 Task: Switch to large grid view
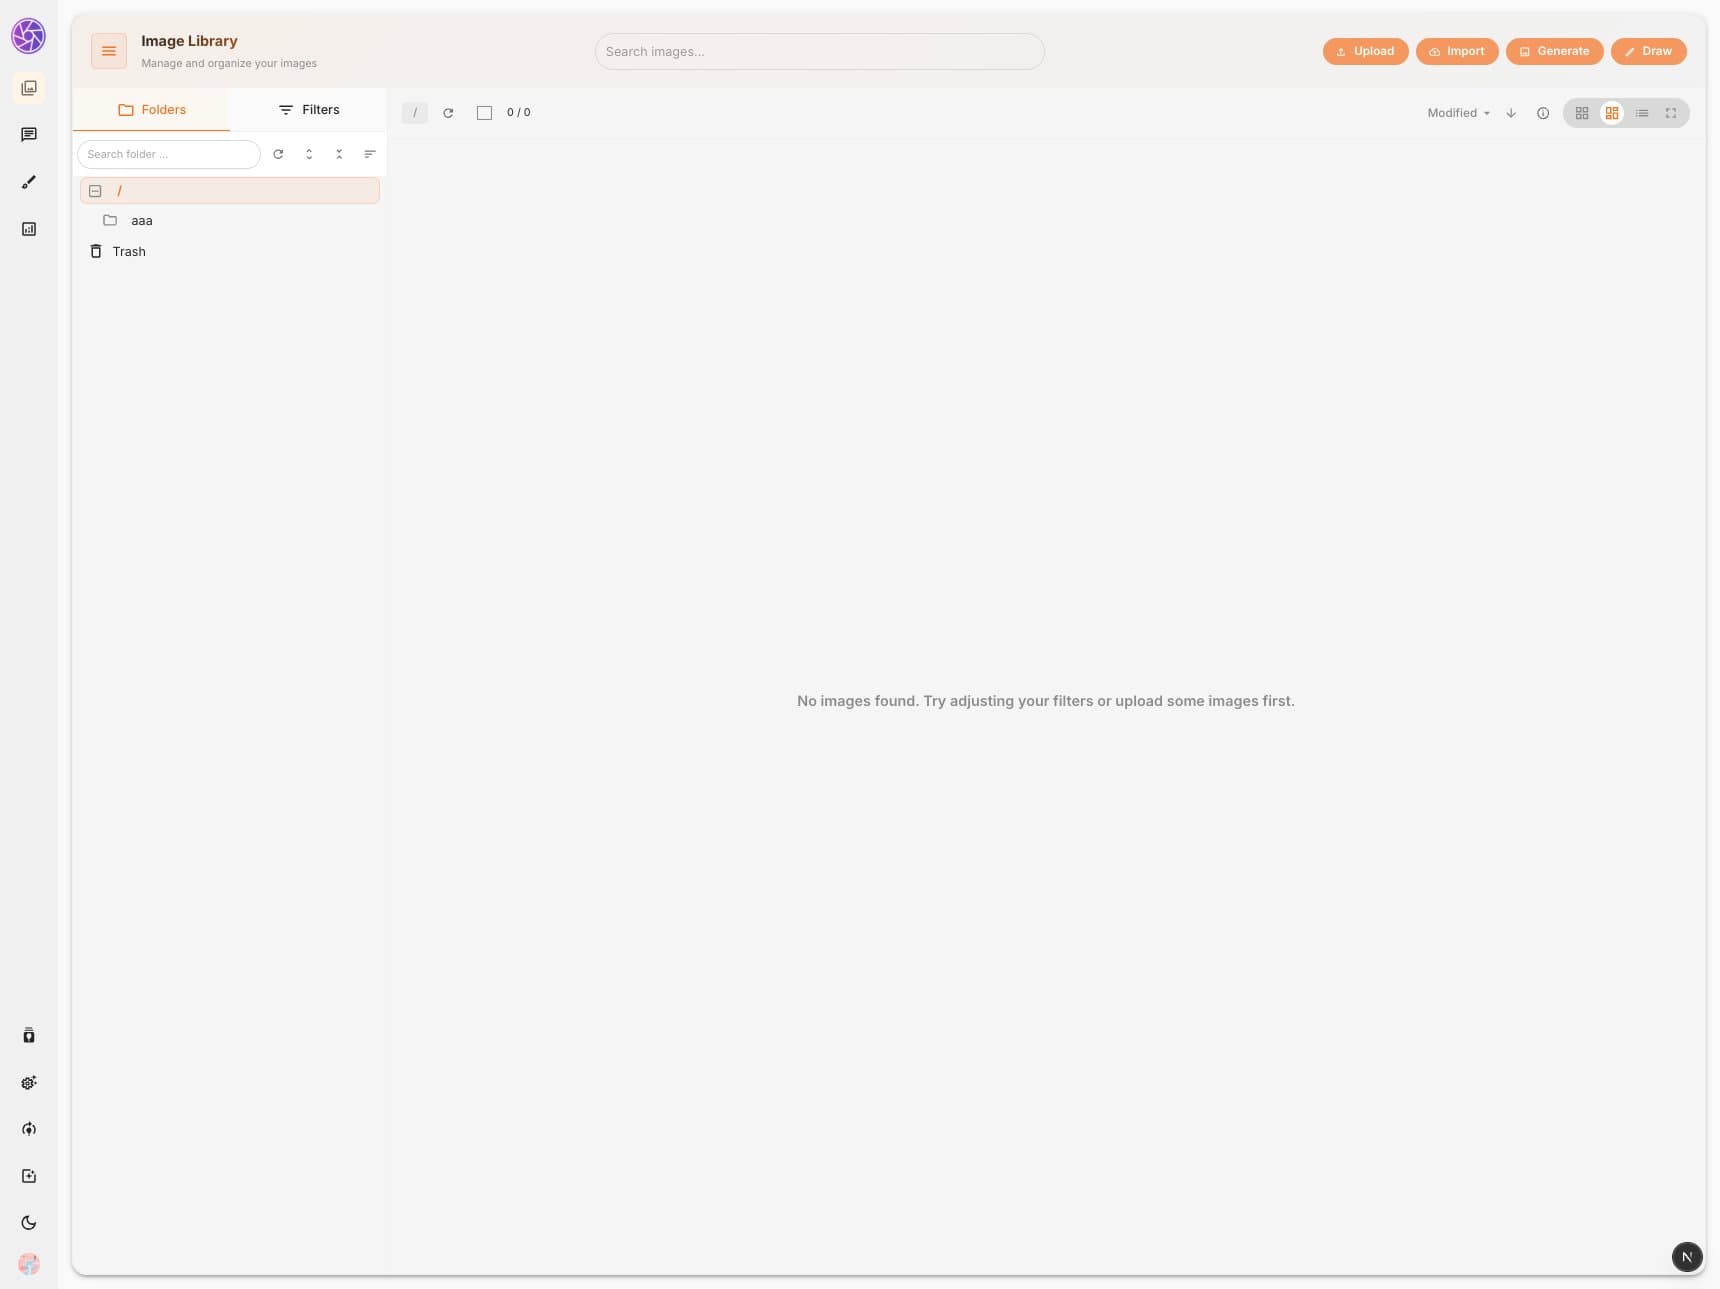tap(1612, 113)
